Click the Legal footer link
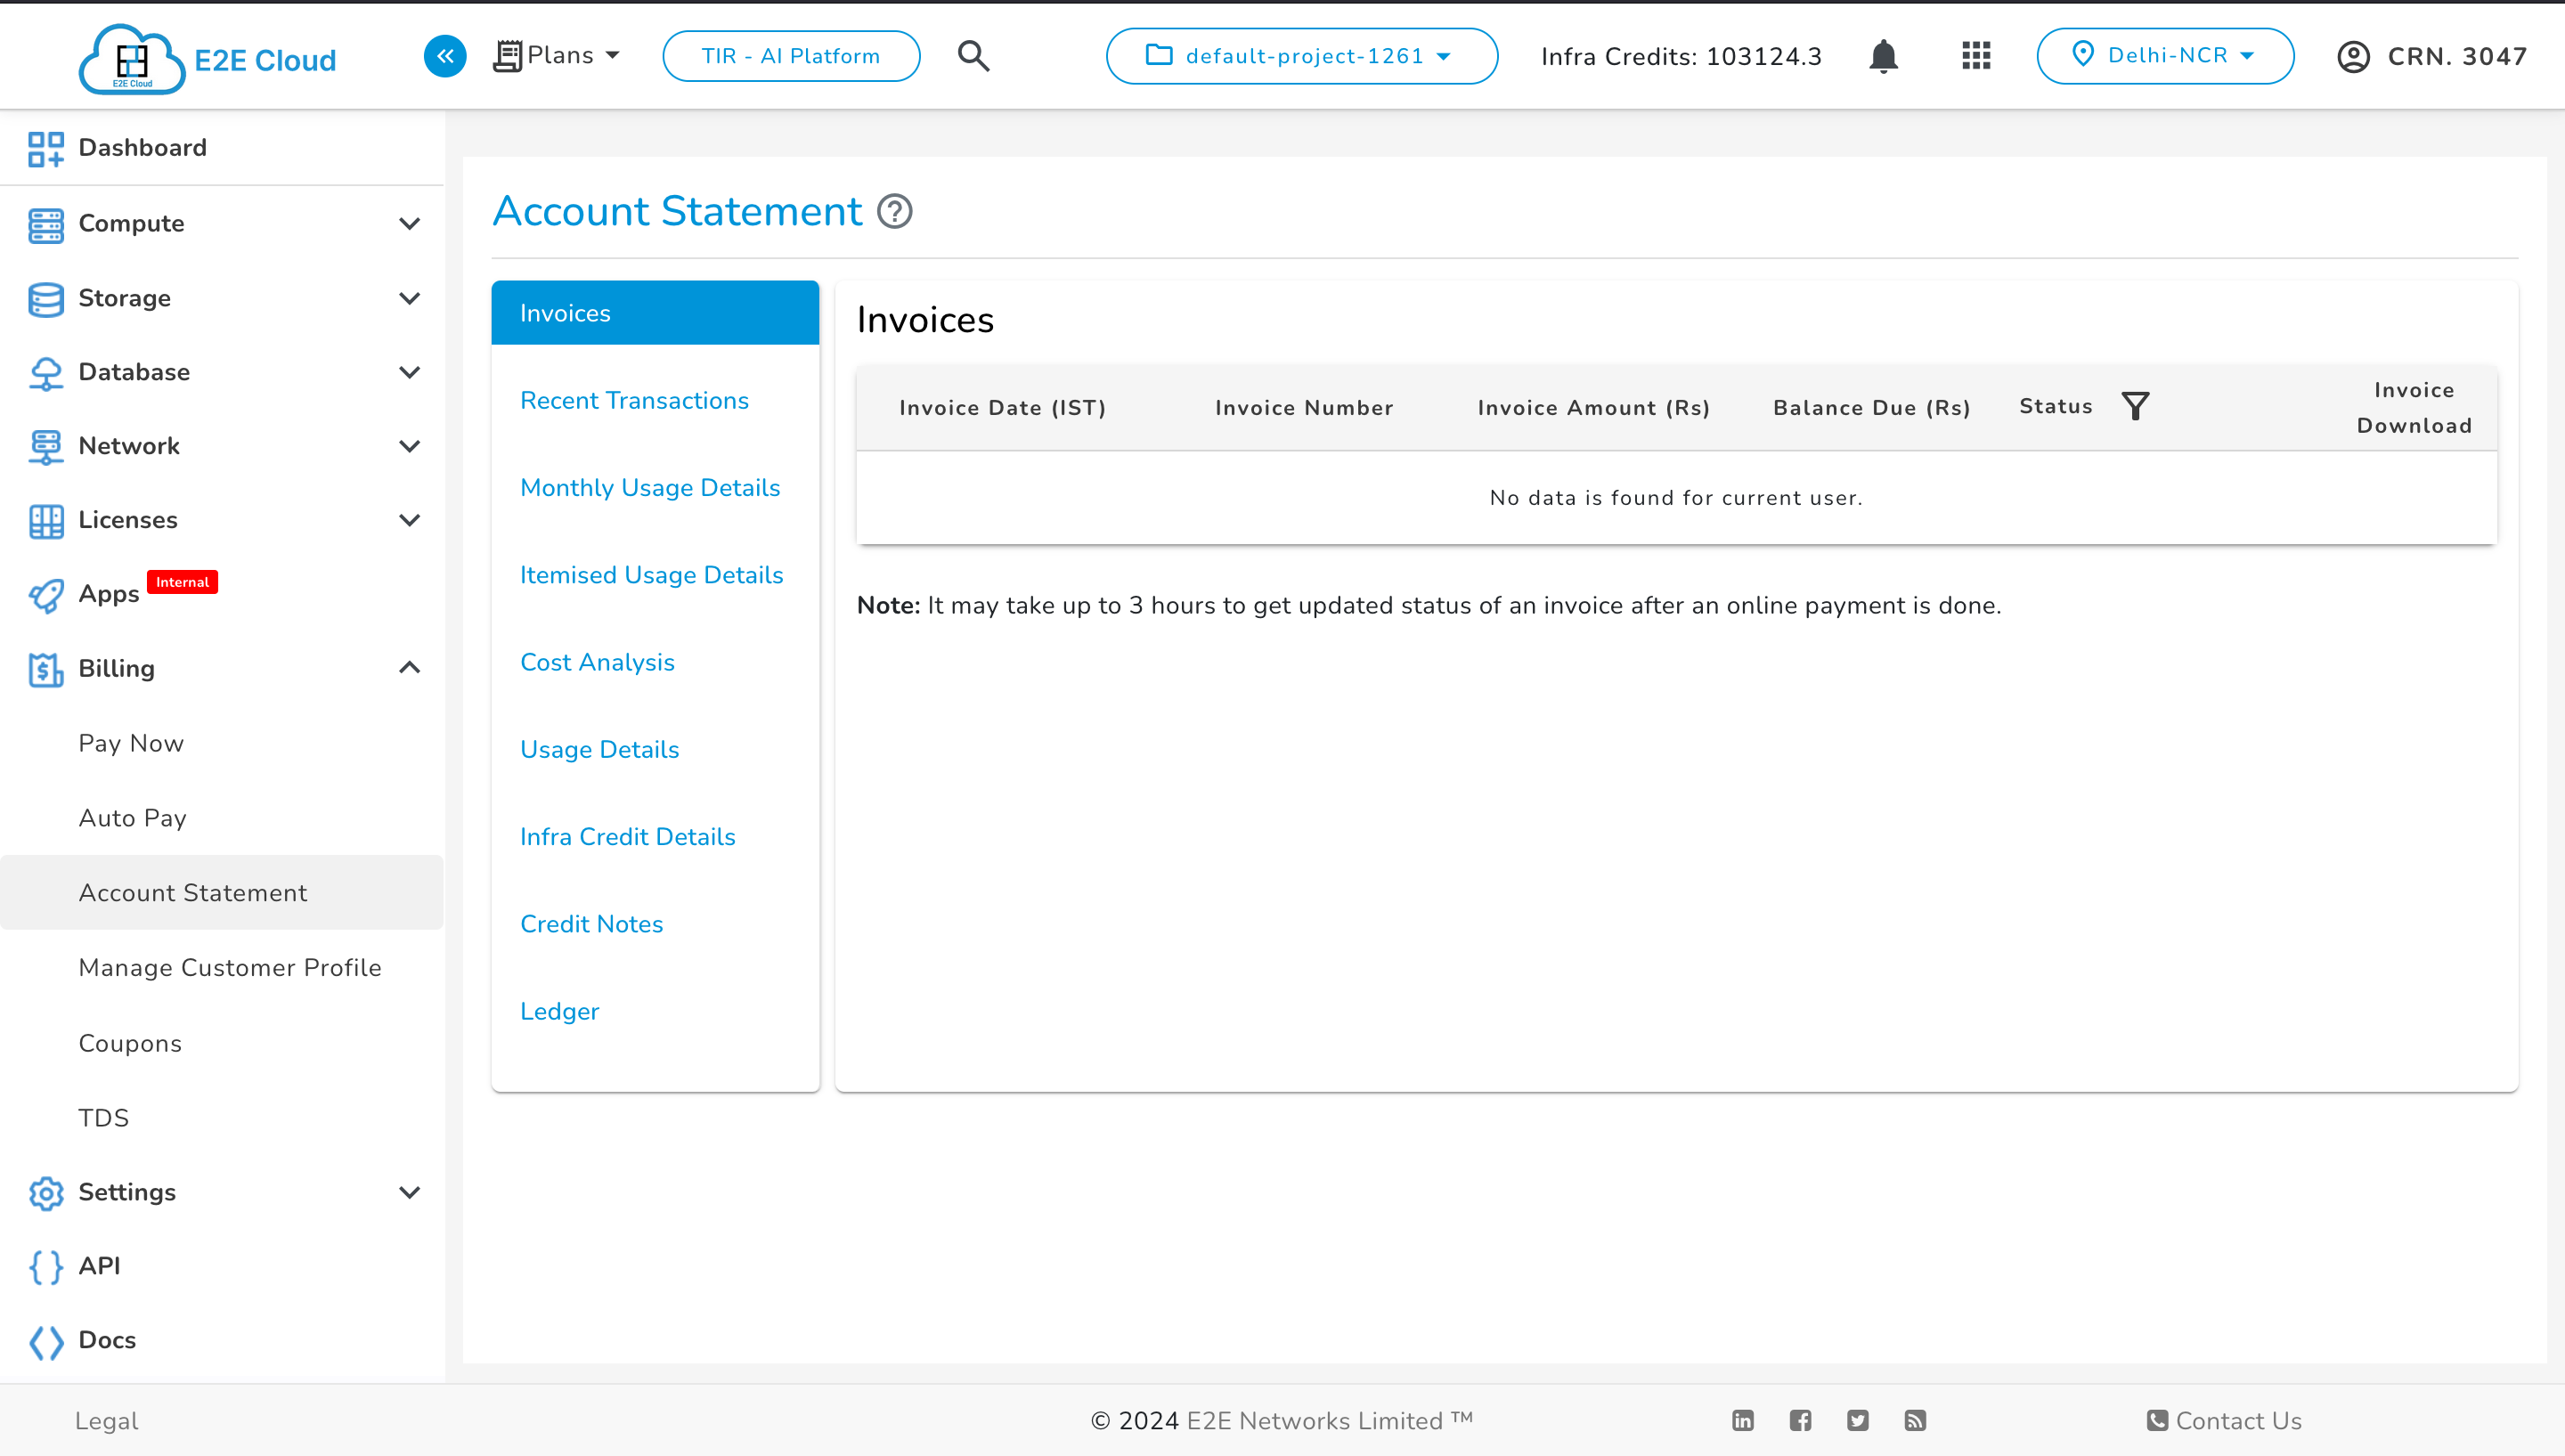2565x1456 pixels. click(x=106, y=1421)
